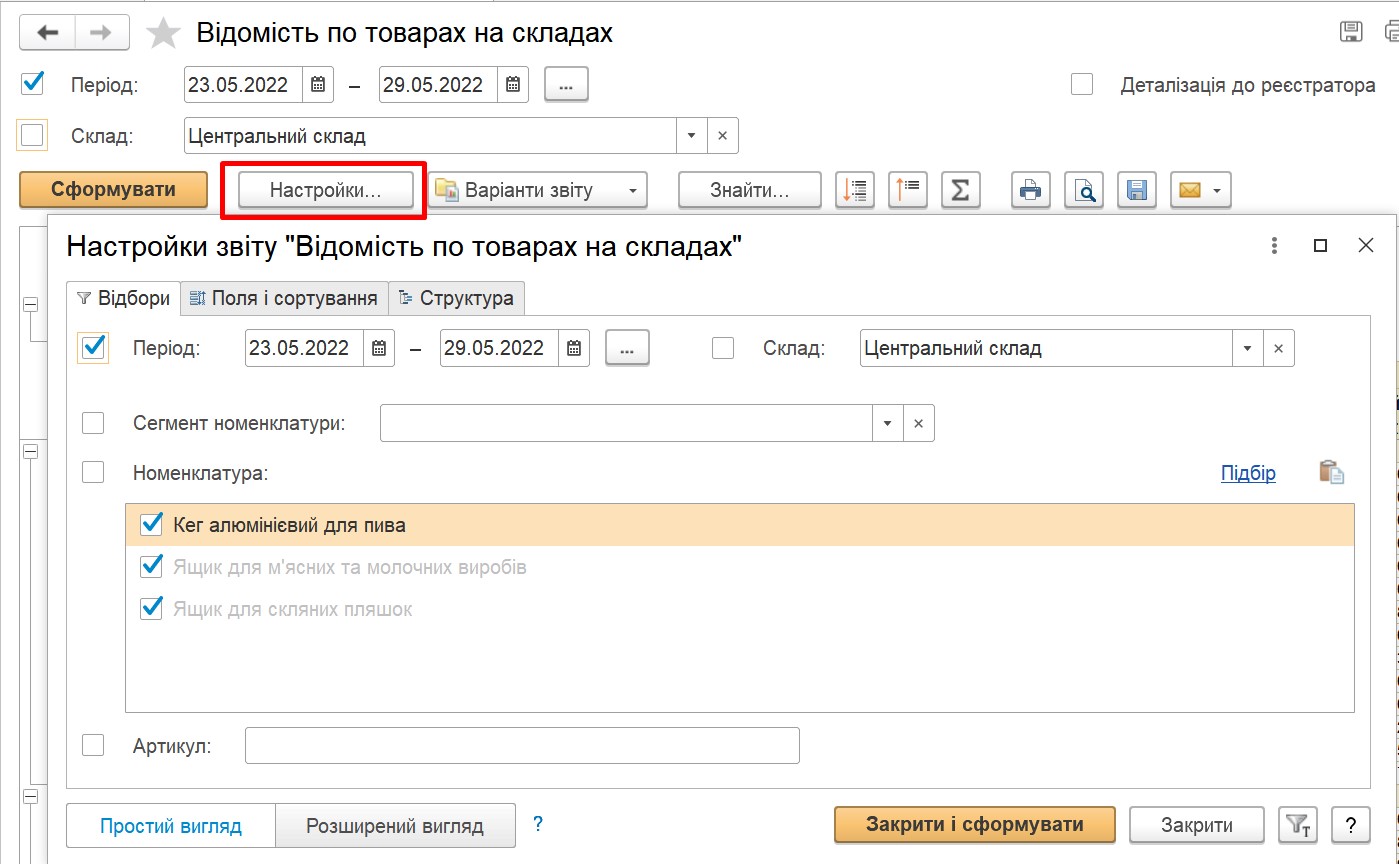The width and height of the screenshot is (1399, 864).
Task: Click the Знайти... button
Action: pos(750,190)
